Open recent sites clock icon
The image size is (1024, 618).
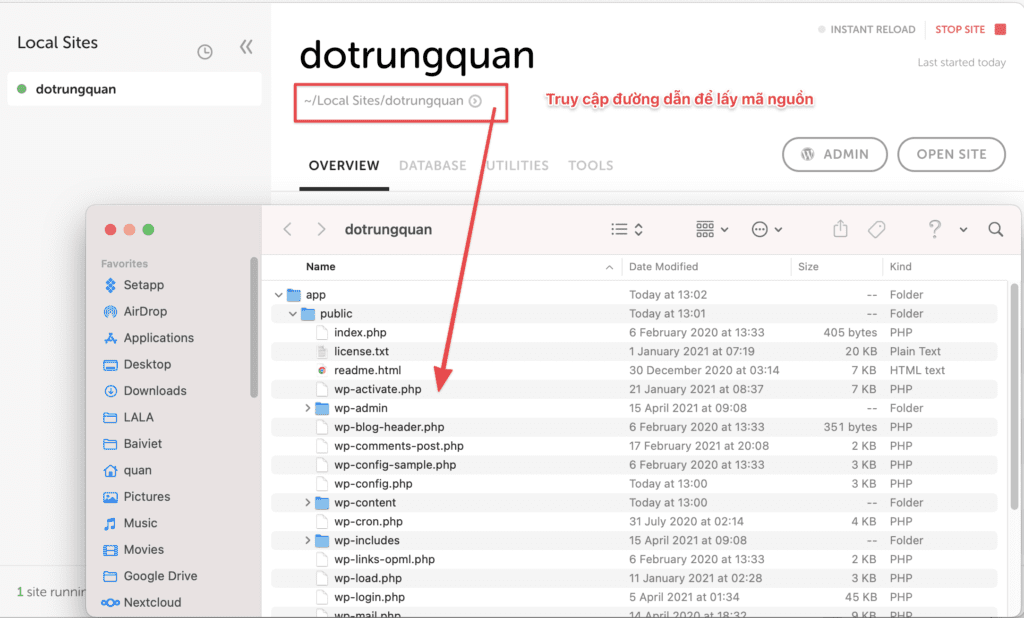tap(205, 52)
